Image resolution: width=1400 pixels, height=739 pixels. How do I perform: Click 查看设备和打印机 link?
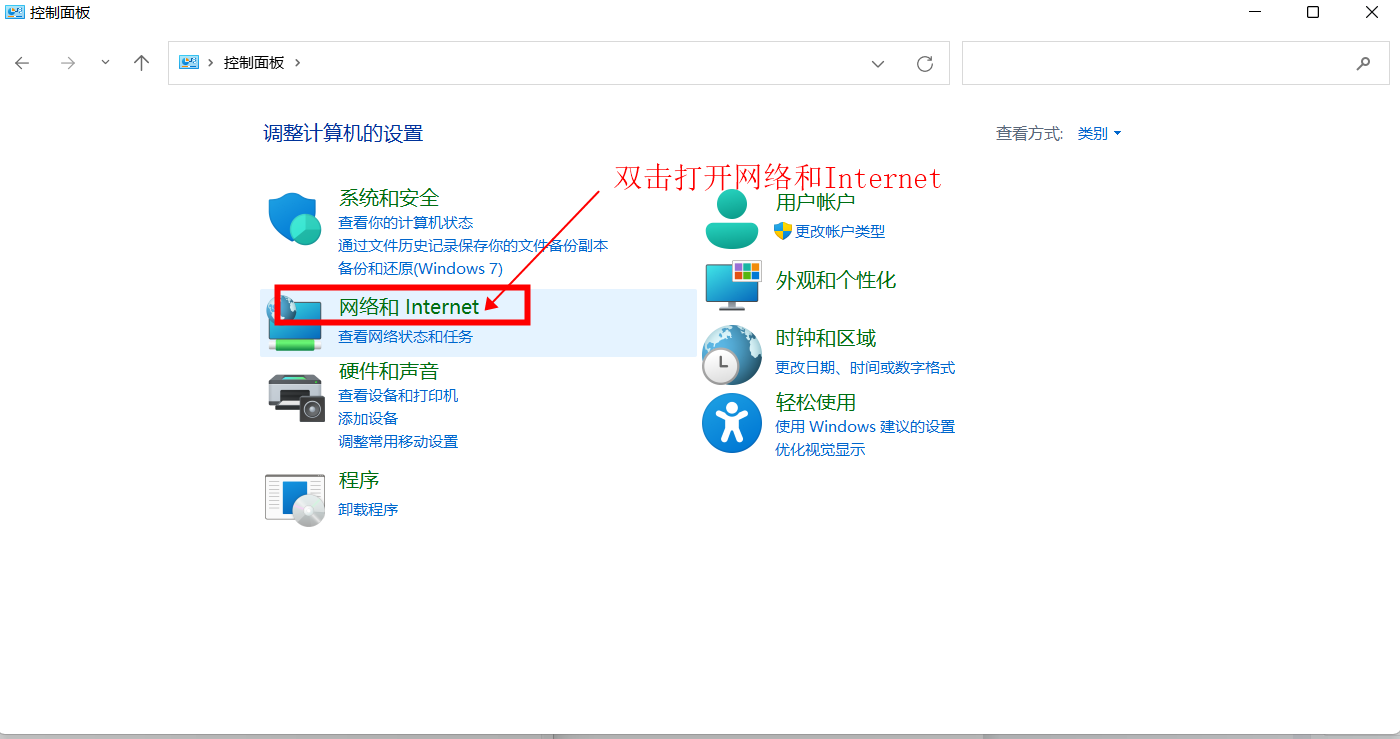pos(398,396)
